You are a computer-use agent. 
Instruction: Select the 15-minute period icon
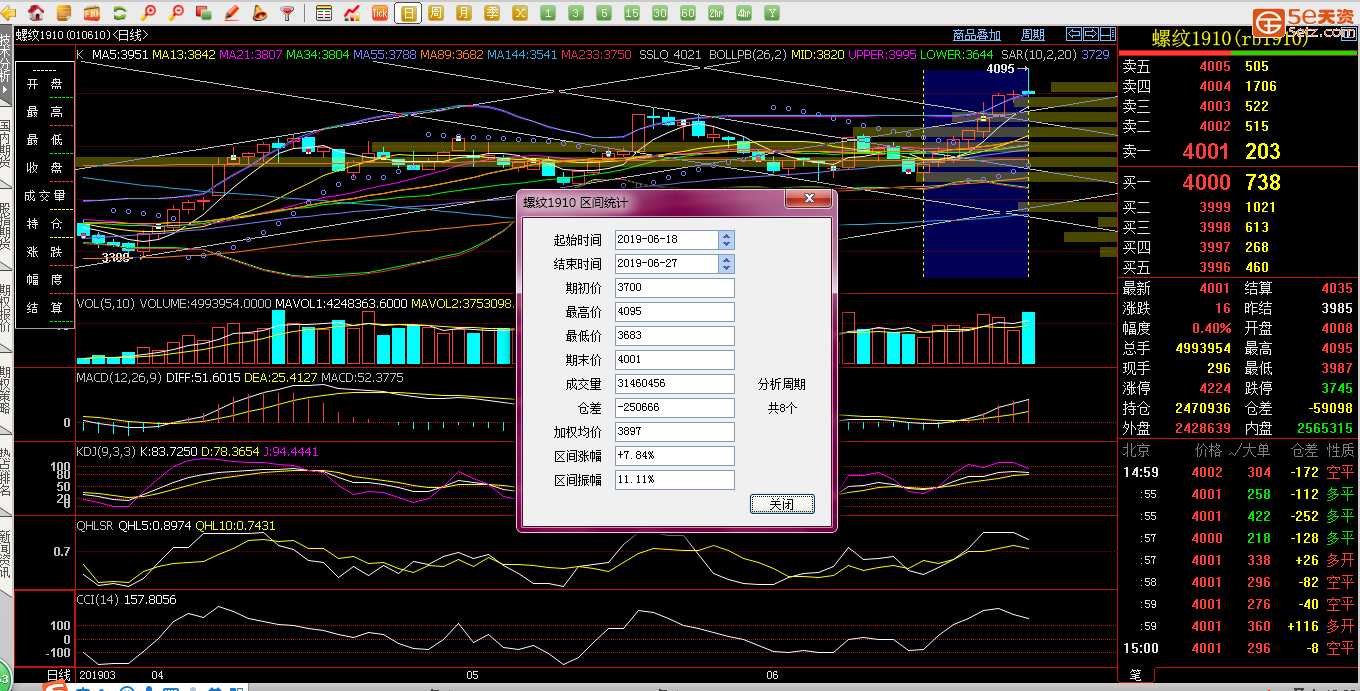[632, 13]
